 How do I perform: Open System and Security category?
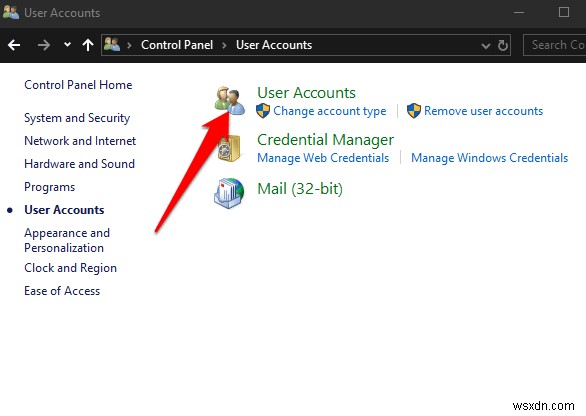77,118
